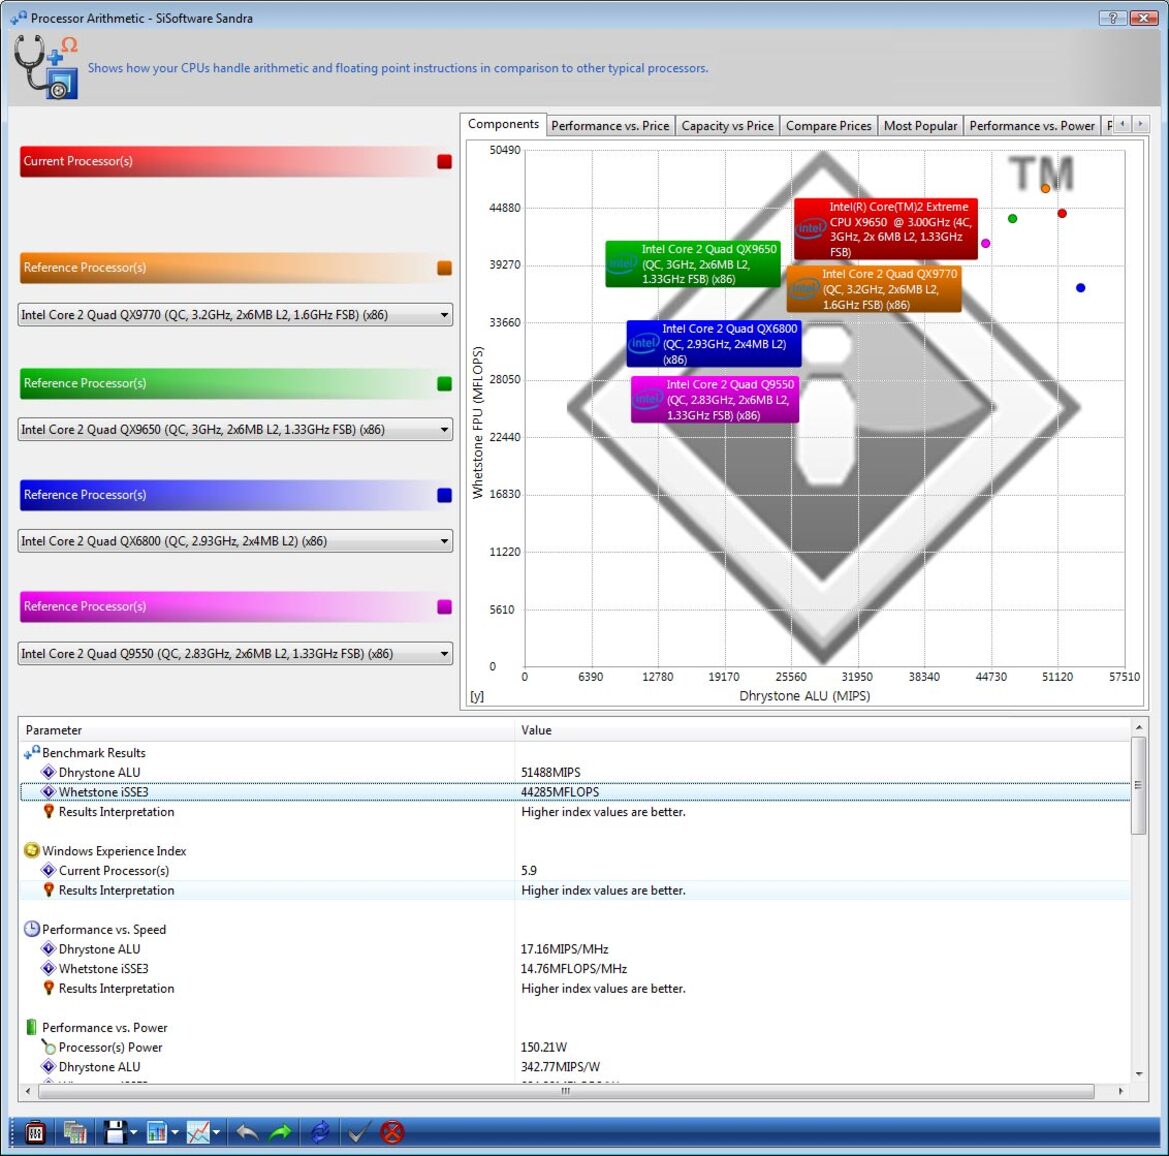Viewport: 1169px width, 1156px height.
Task: Select the Processor(s) Power row
Action: coord(576,1047)
